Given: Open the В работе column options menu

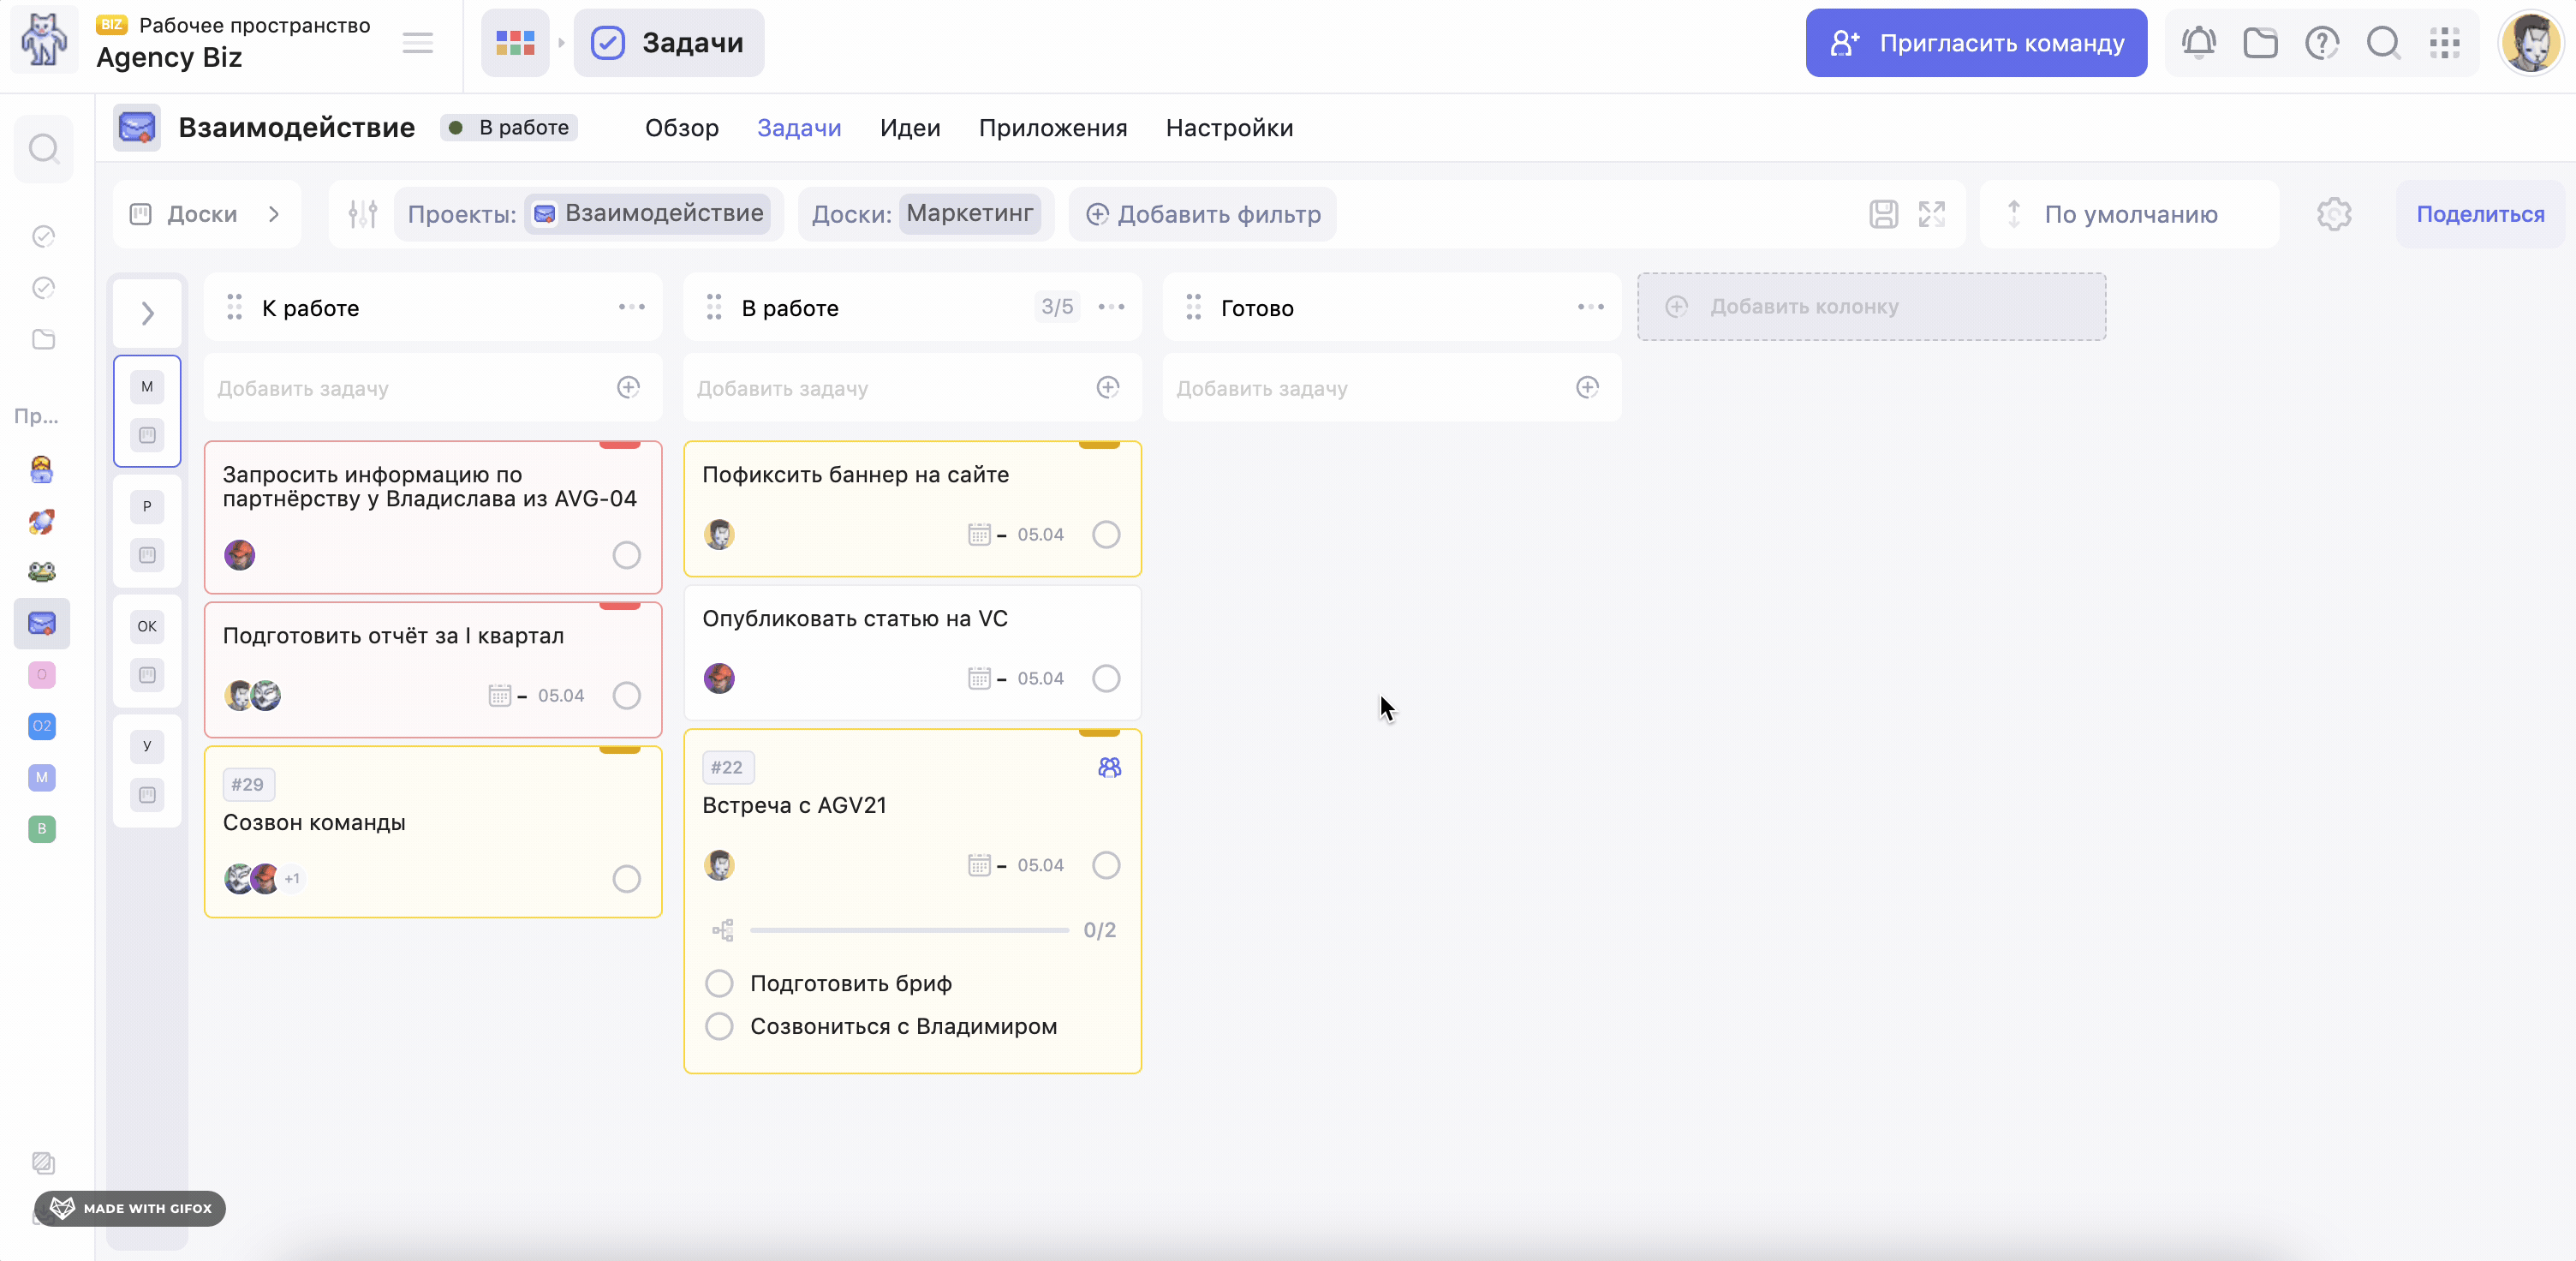Looking at the screenshot, I should tap(1111, 307).
